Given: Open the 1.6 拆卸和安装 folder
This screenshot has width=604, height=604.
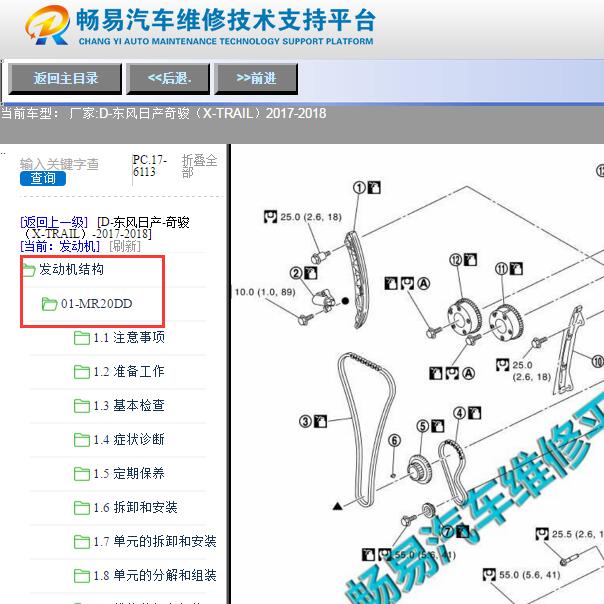Looking at the screenshot, I should coord(135,507).
